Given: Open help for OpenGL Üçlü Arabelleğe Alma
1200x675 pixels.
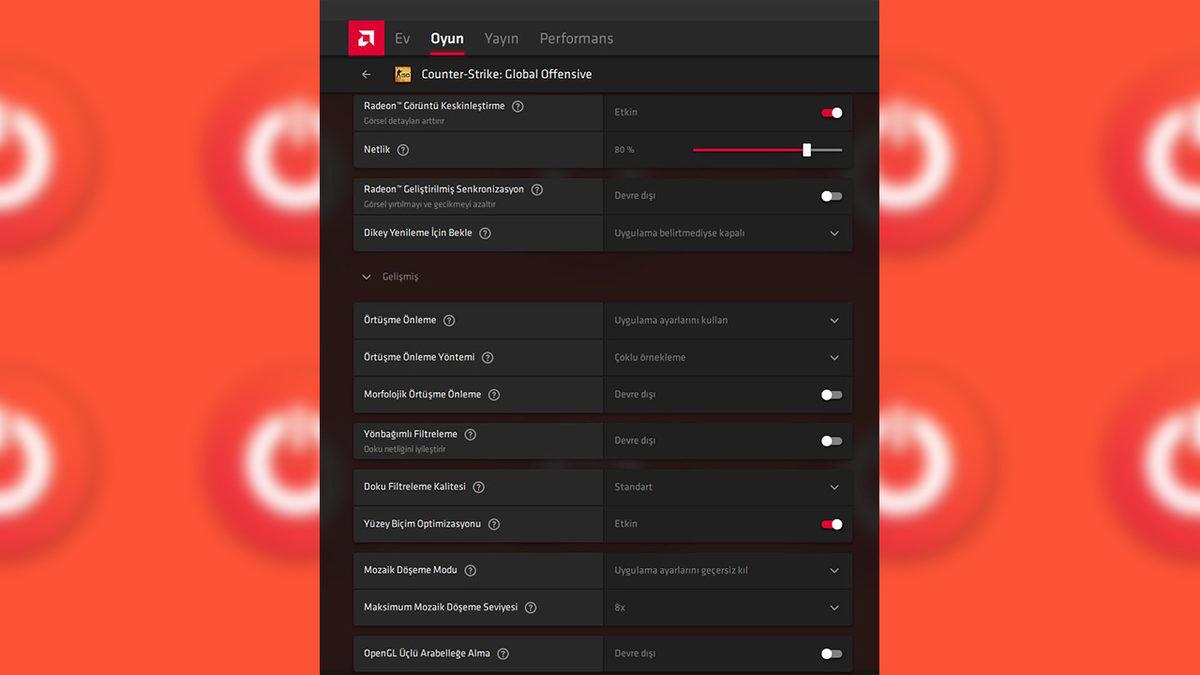Looking at the screenshot, I should pyautogui.click(x=502, y=653).
